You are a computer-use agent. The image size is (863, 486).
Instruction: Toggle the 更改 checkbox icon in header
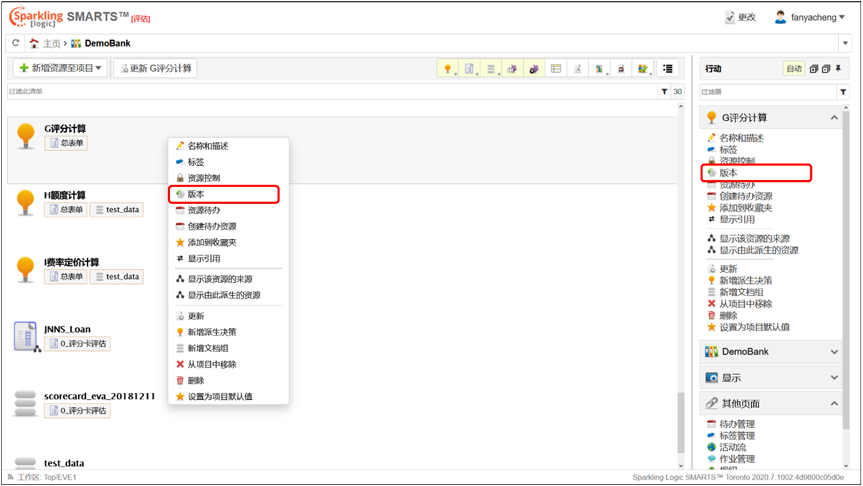[x=730, y=17]
